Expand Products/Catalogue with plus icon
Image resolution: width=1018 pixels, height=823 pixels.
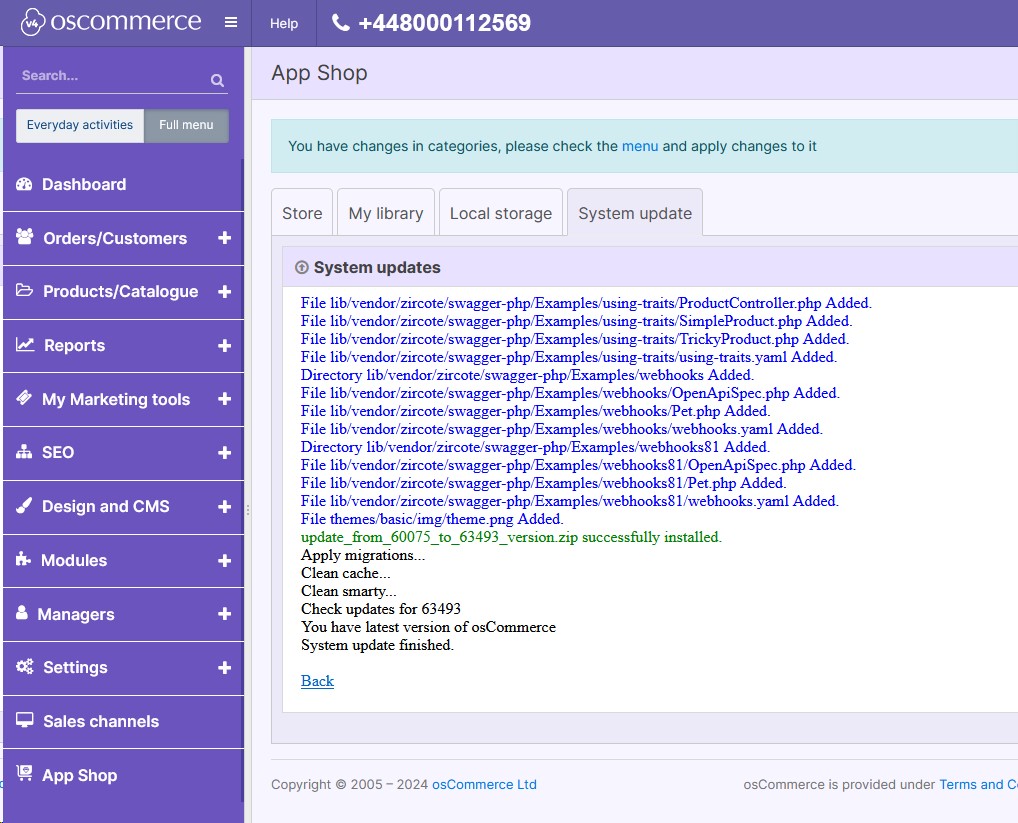(x=225, y=292)
